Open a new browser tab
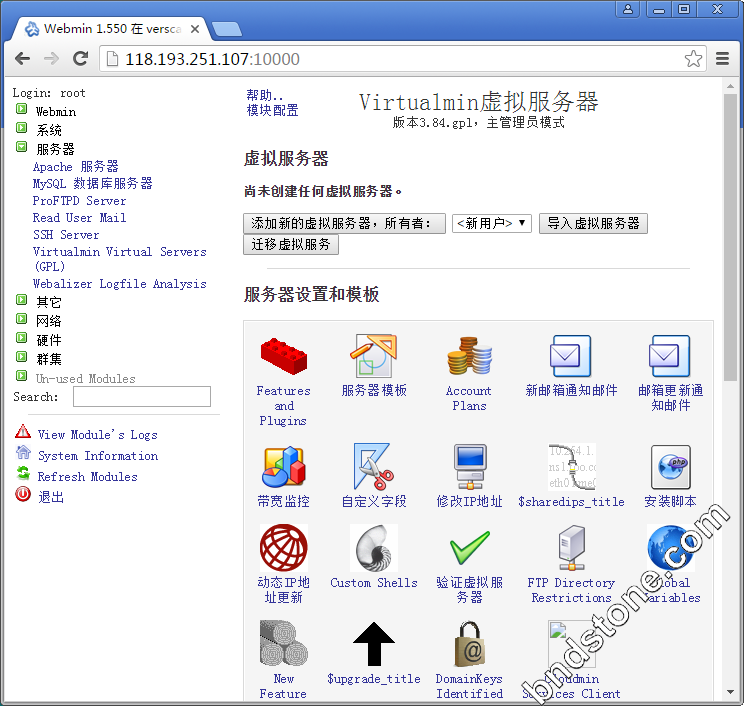 [x=227, y=29]
